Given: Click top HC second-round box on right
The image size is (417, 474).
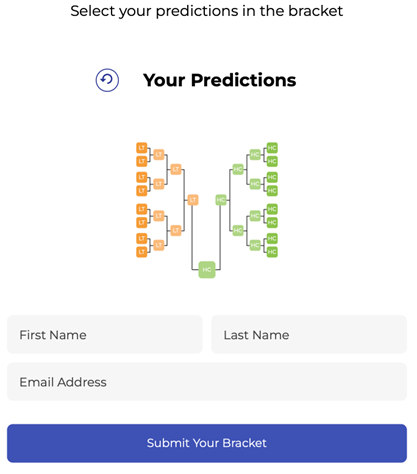Looking at the screenshot, I should 255,154.
